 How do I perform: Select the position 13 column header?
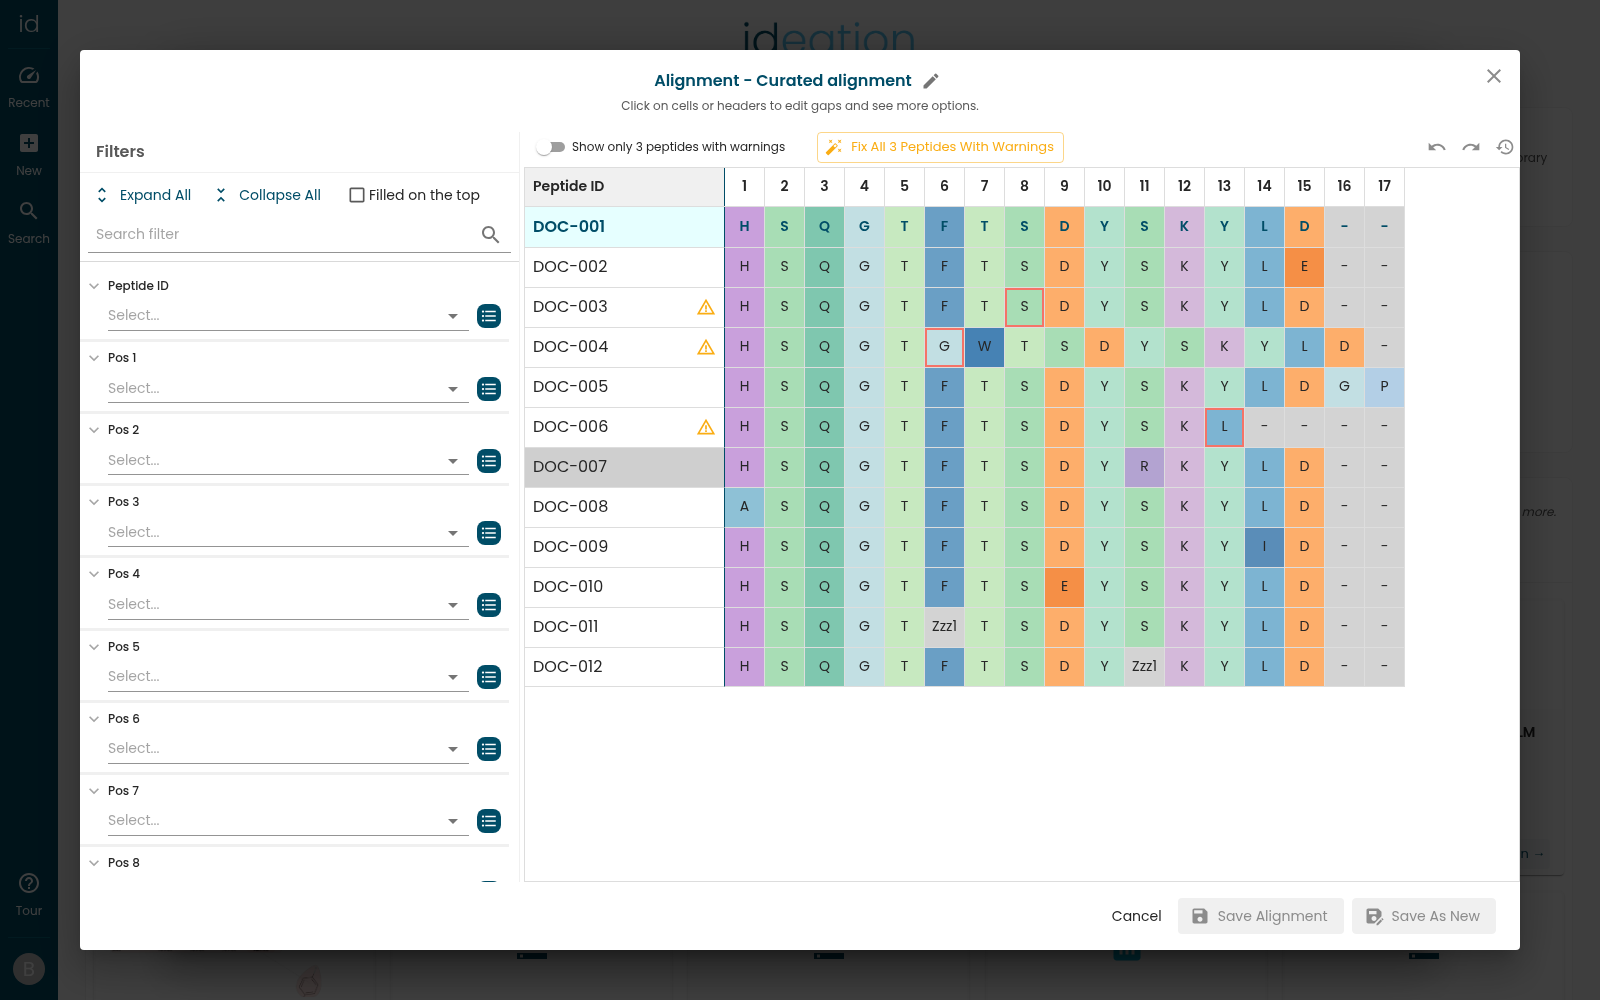click(1224, 187)
